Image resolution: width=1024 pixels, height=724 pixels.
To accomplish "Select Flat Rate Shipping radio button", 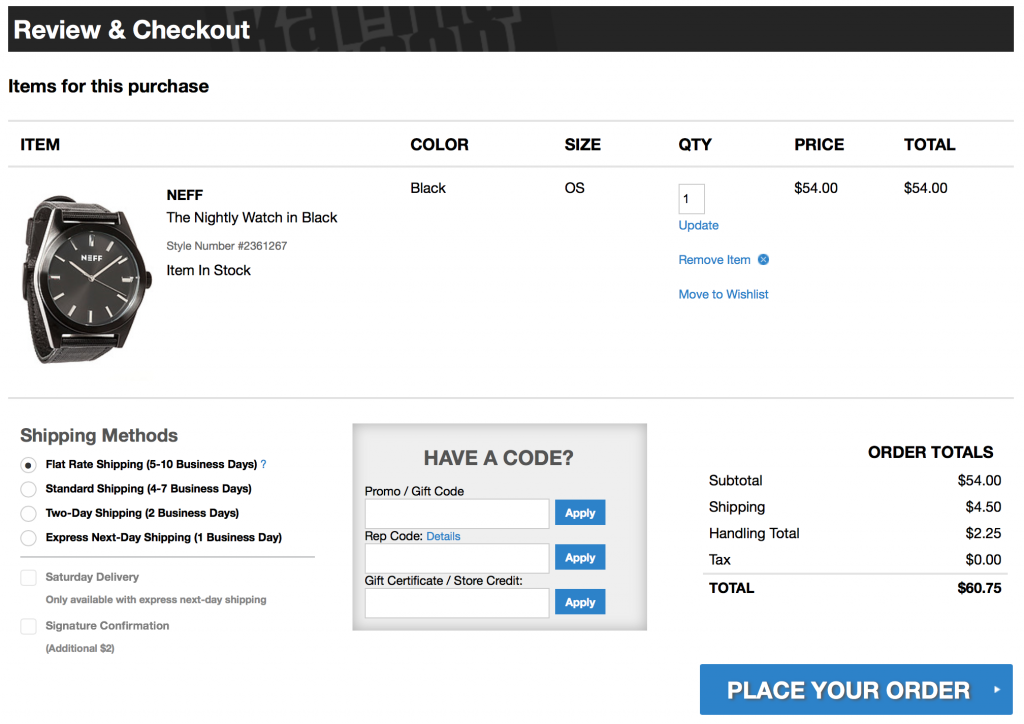I will click(x=28, y=465).
